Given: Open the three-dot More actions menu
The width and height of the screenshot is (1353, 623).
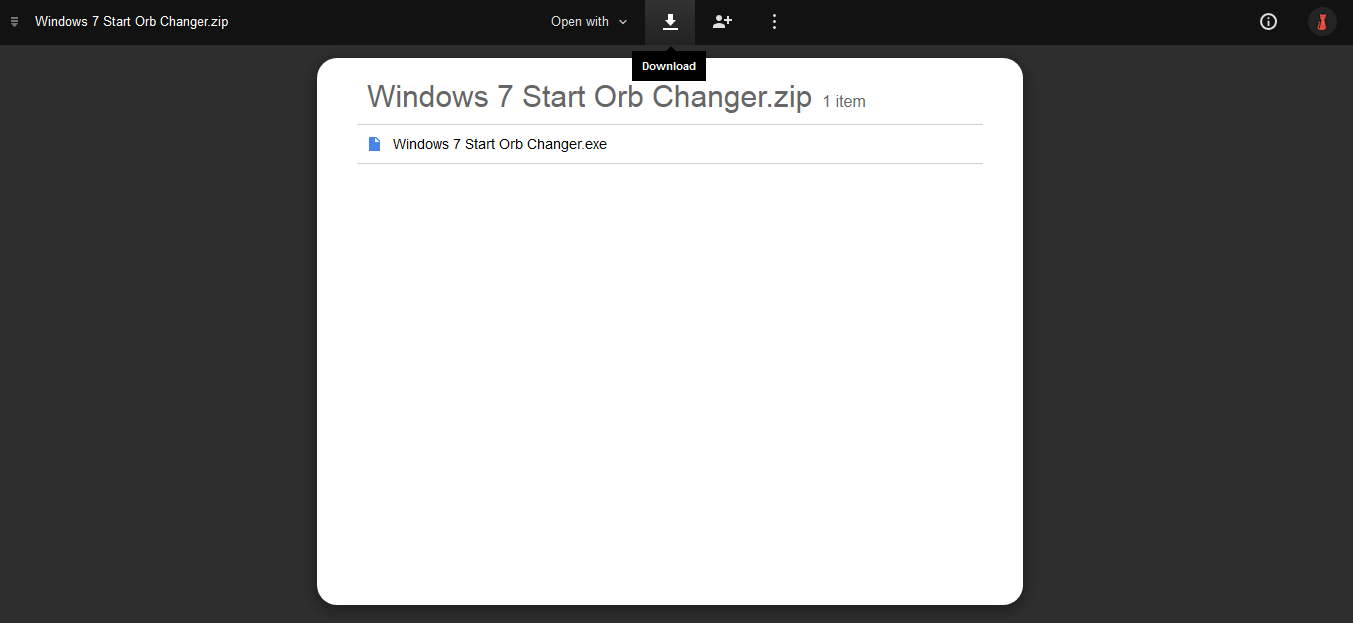Looking at the screenshot, I should click(774, 22).
